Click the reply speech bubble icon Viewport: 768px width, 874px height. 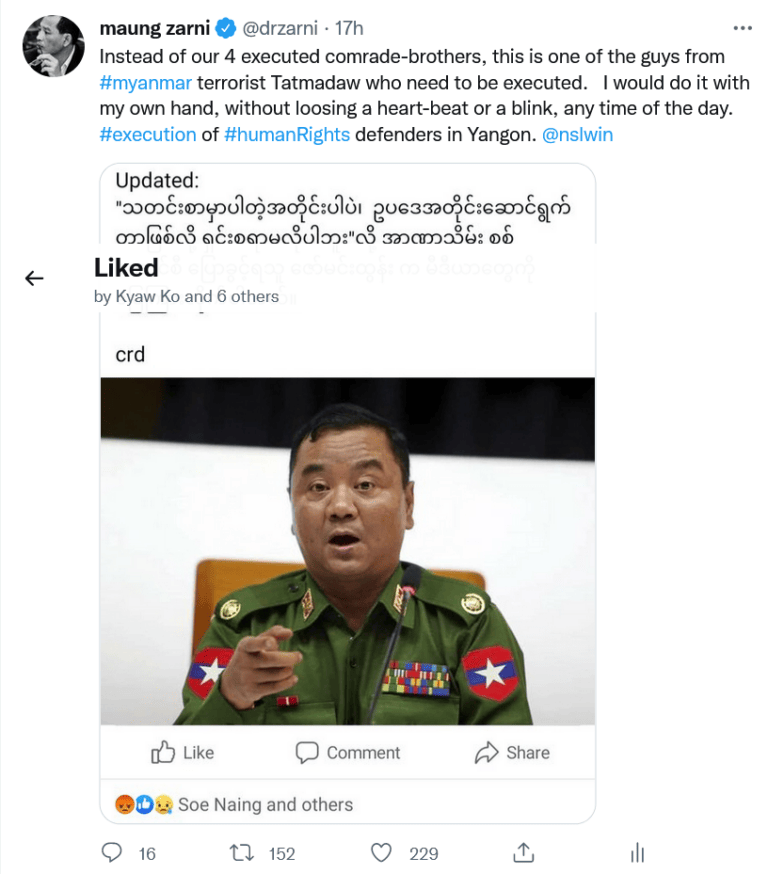(114, 853)
